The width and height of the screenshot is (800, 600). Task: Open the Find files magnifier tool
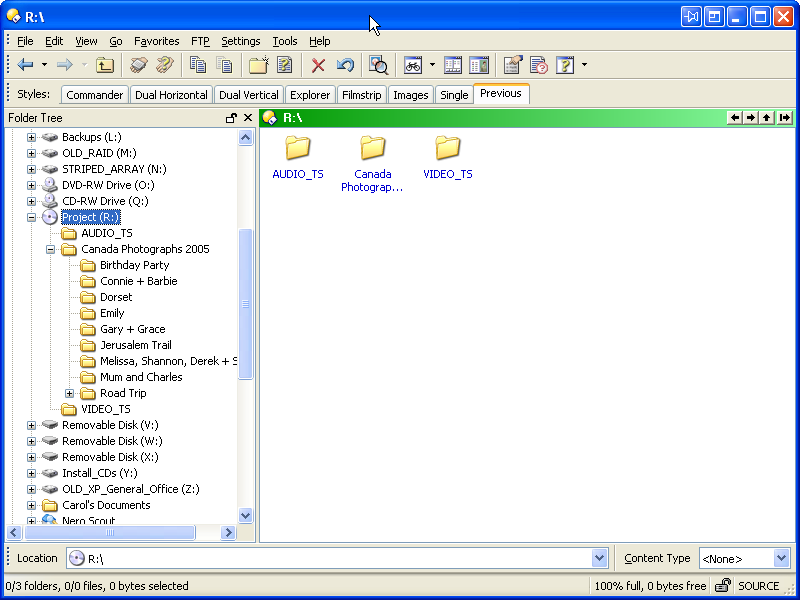point(378,65)
